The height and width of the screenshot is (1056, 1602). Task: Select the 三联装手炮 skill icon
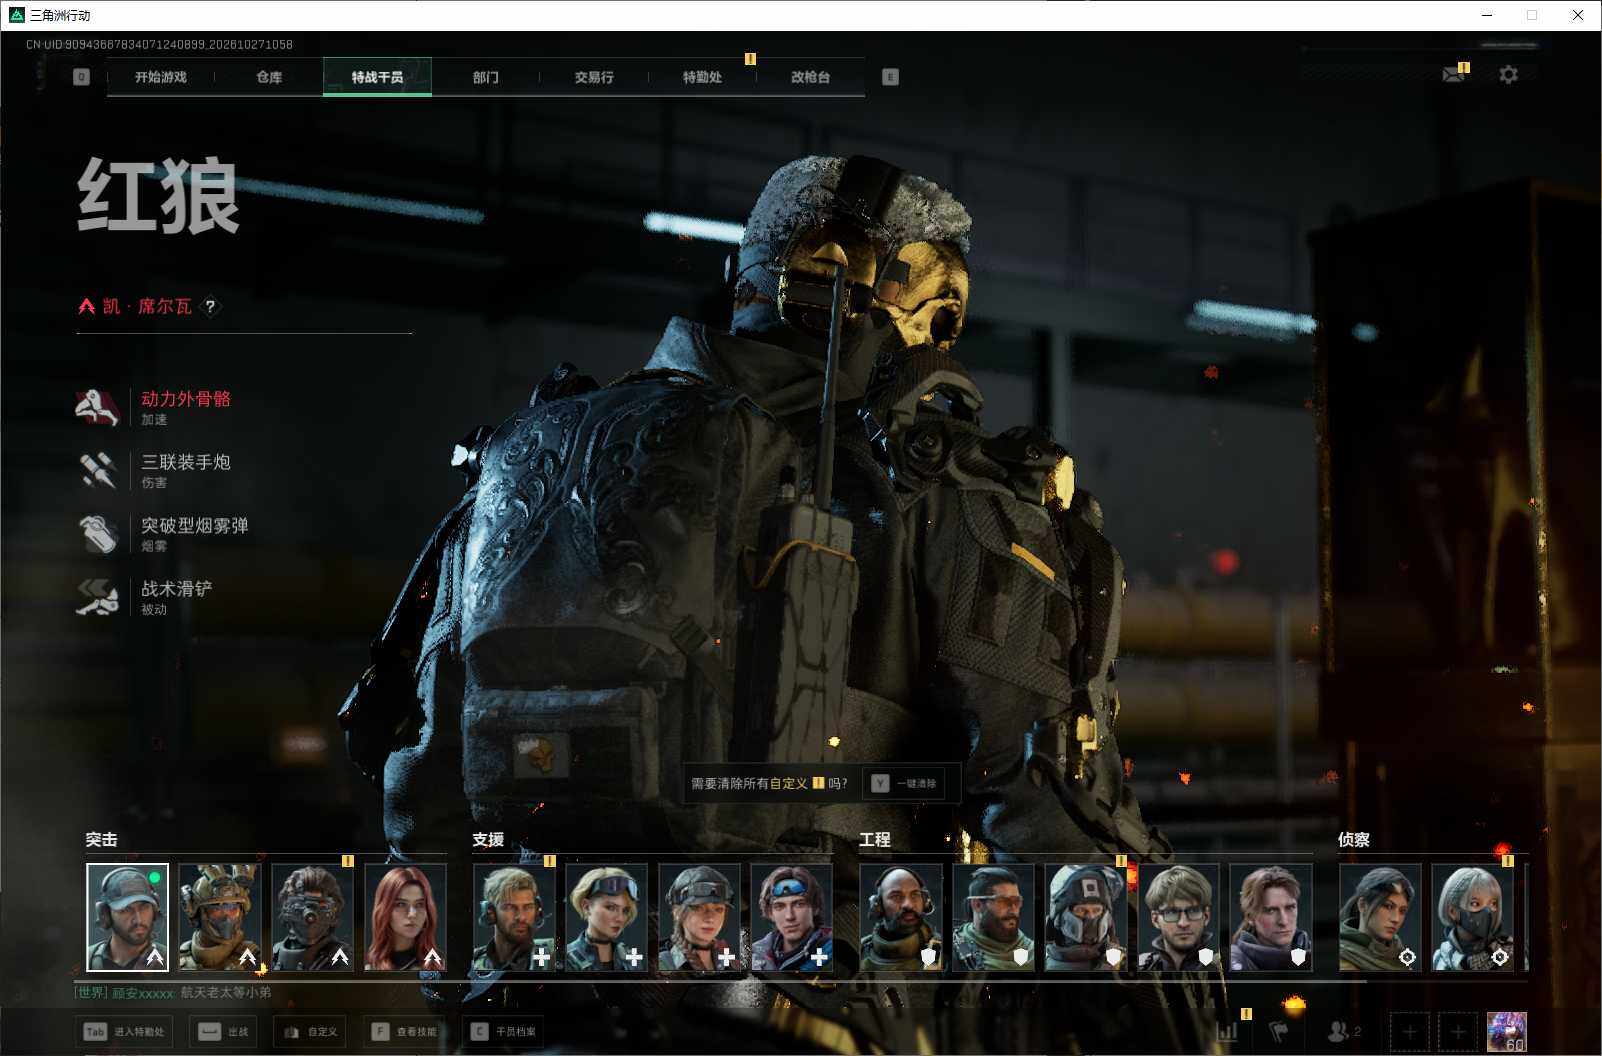pos(97,470)
